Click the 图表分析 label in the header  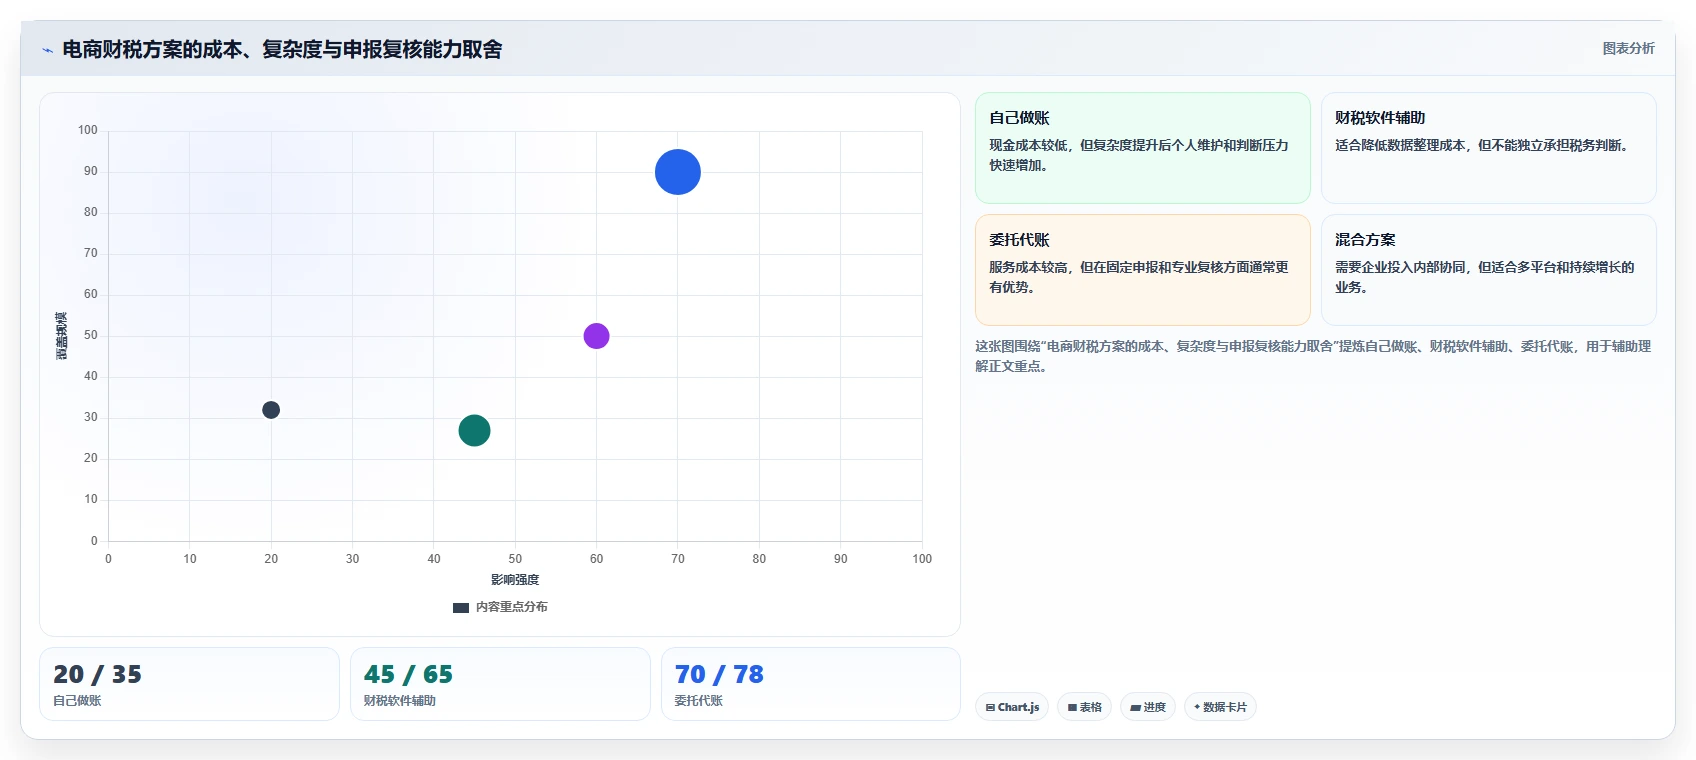(x=1628, y=48)
